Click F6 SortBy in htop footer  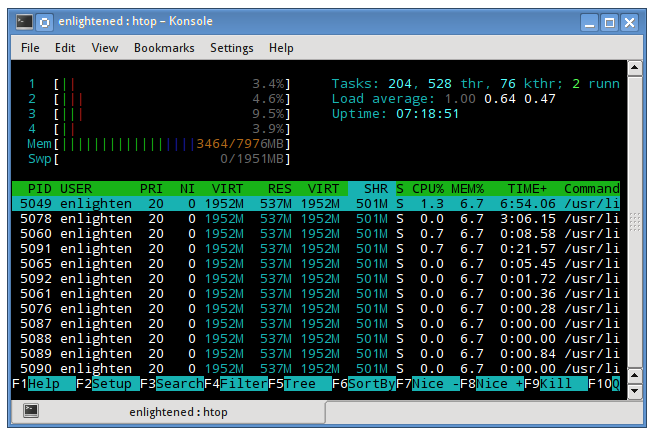(364, 383)
